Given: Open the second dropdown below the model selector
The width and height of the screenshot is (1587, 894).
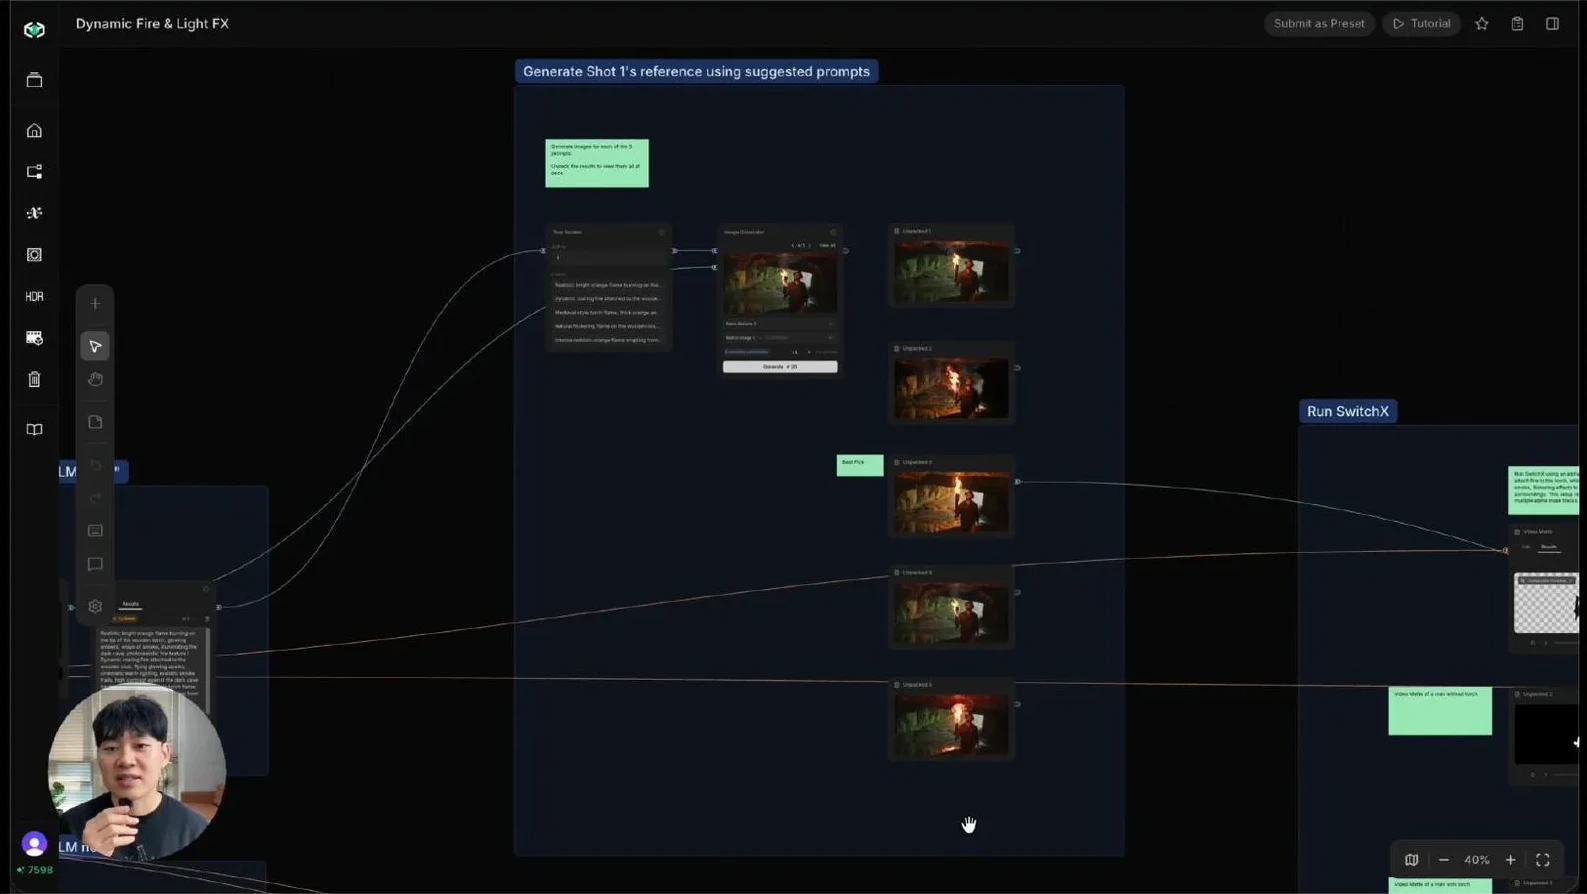Looking at the screenshot, I should 779,338.
